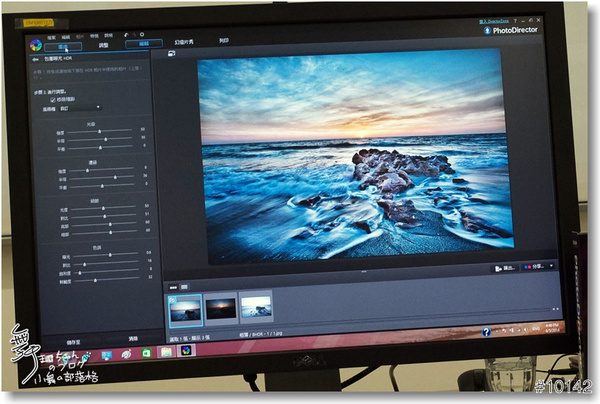Switch filmstrip to strip view icon

[173, 287]
